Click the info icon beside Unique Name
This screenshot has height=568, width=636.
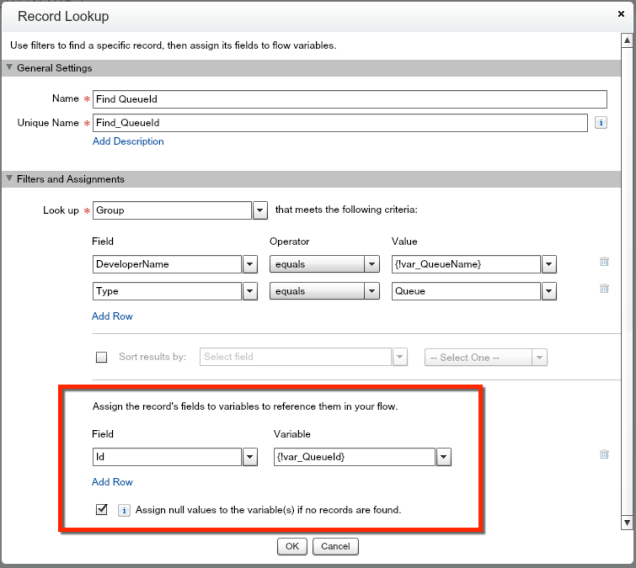point(602,123)
